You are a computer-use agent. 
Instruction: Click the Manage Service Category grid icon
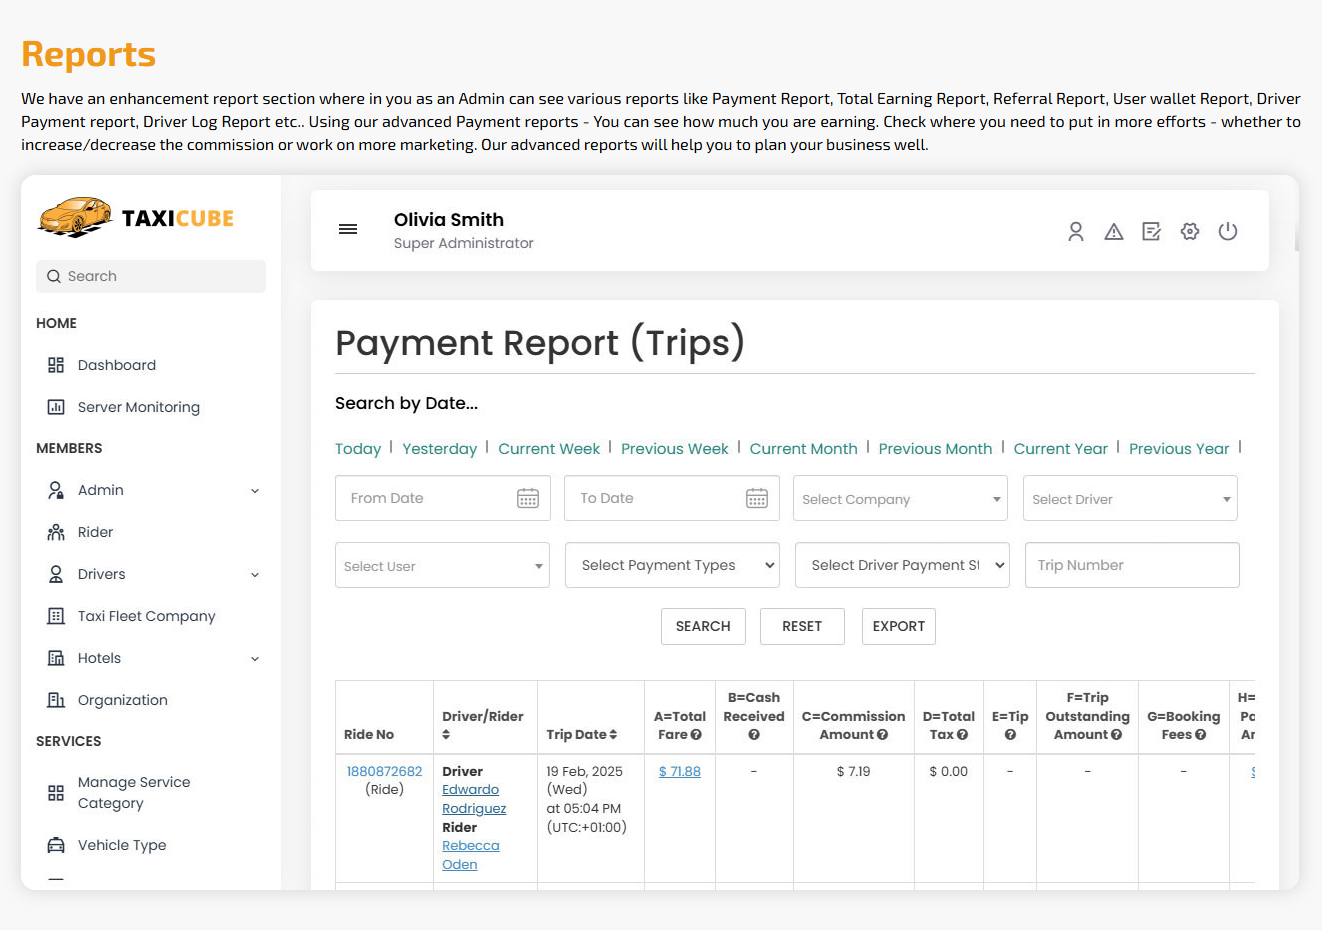tap(56, 793)
